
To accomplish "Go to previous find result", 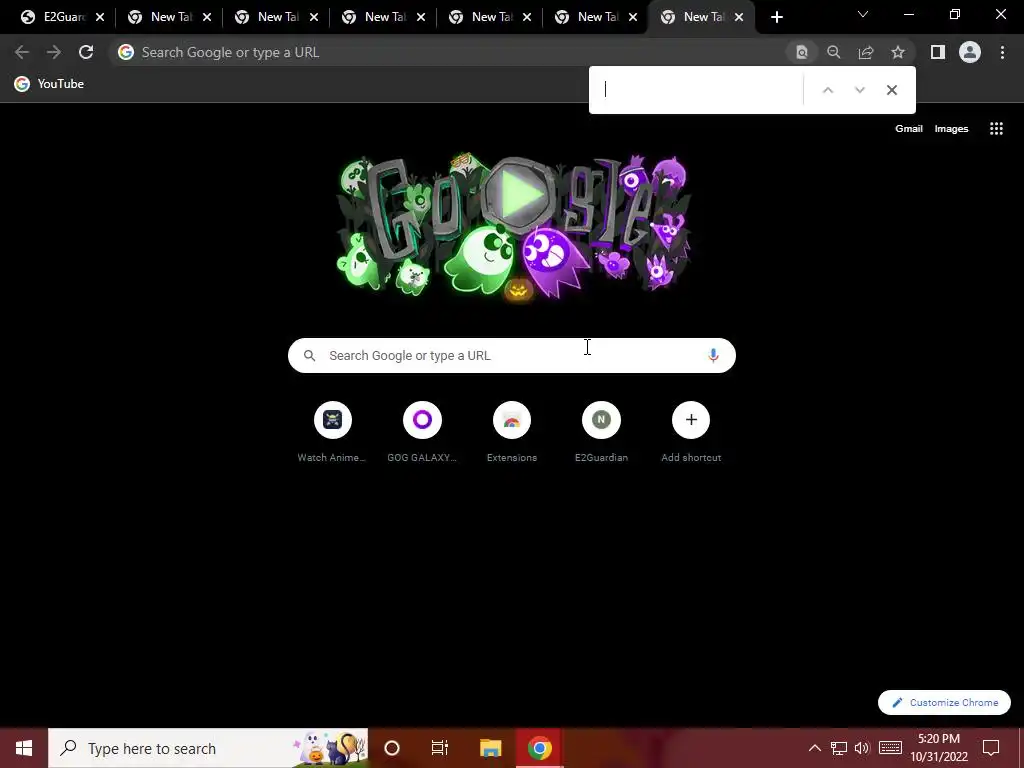I will (x=827, y=90).
